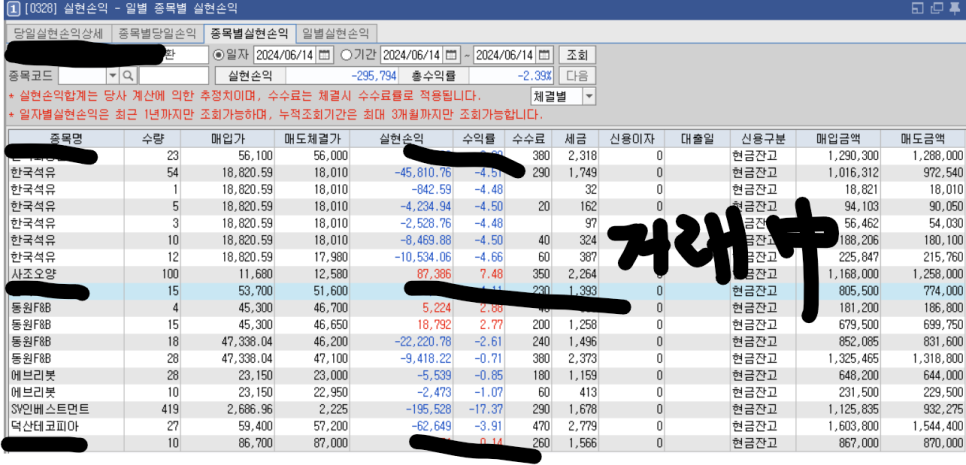Open calendar icon for period start date
This screenshot has width=966, height=465.
(452, 55)
